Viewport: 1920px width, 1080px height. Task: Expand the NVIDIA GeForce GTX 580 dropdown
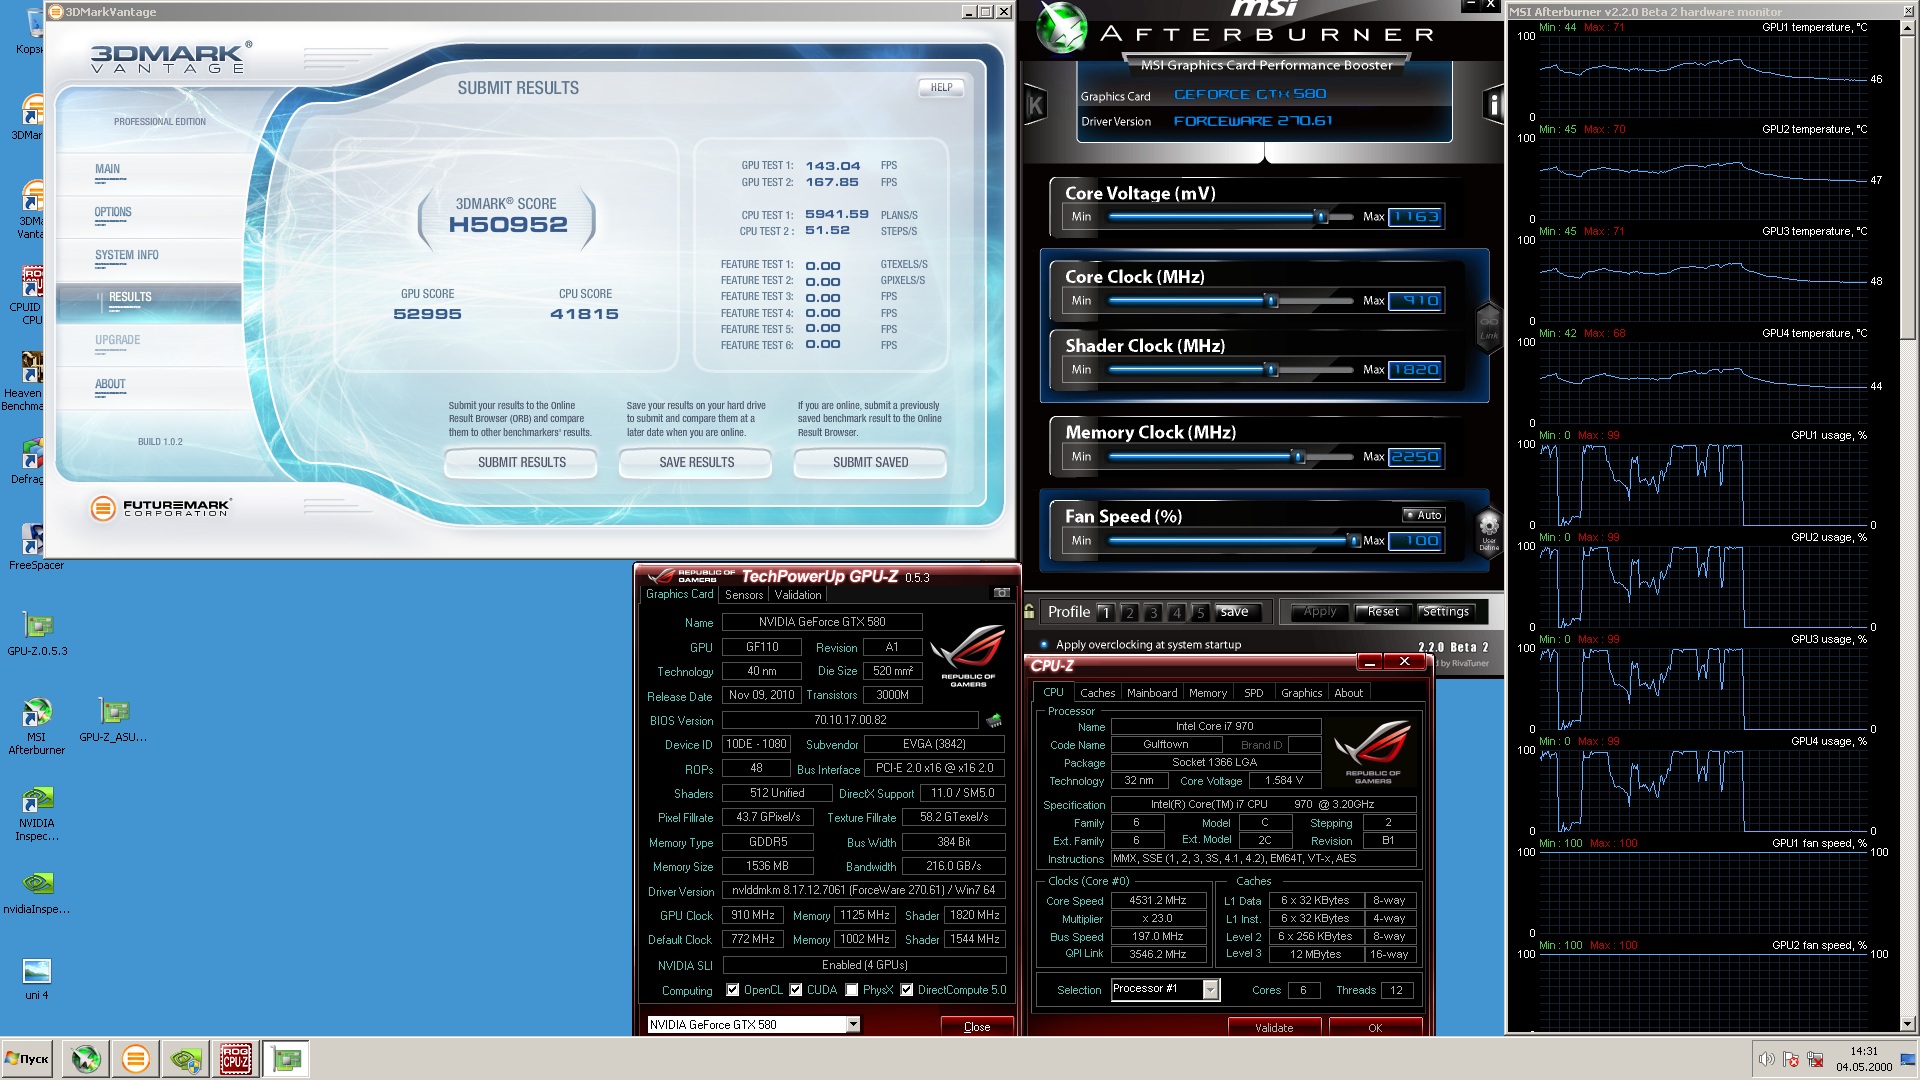tap(853, 1024)
